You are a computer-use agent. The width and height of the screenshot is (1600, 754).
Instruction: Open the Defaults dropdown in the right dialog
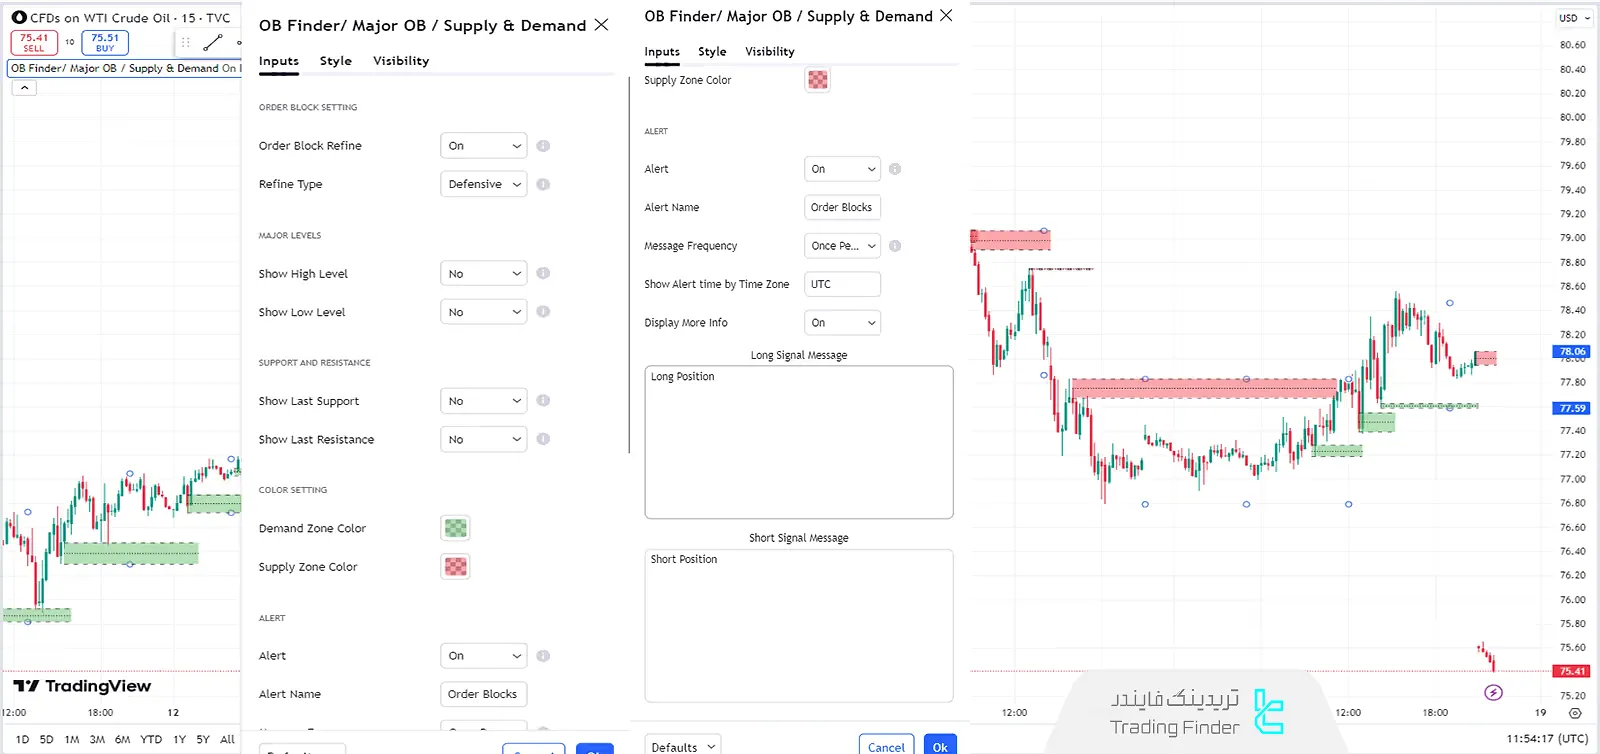683,746
